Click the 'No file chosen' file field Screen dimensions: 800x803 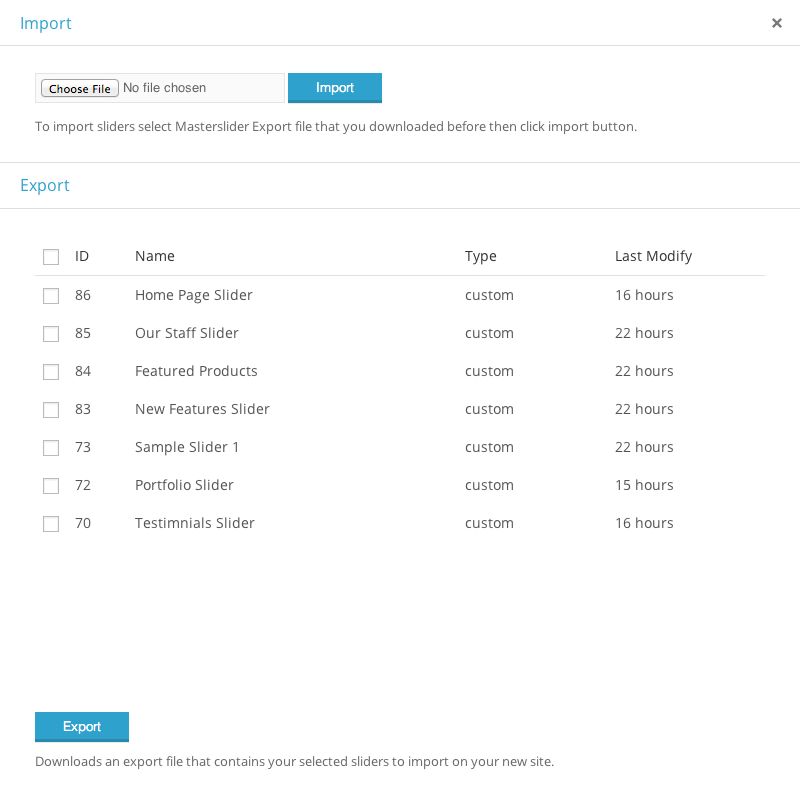[x=200, y=88]
